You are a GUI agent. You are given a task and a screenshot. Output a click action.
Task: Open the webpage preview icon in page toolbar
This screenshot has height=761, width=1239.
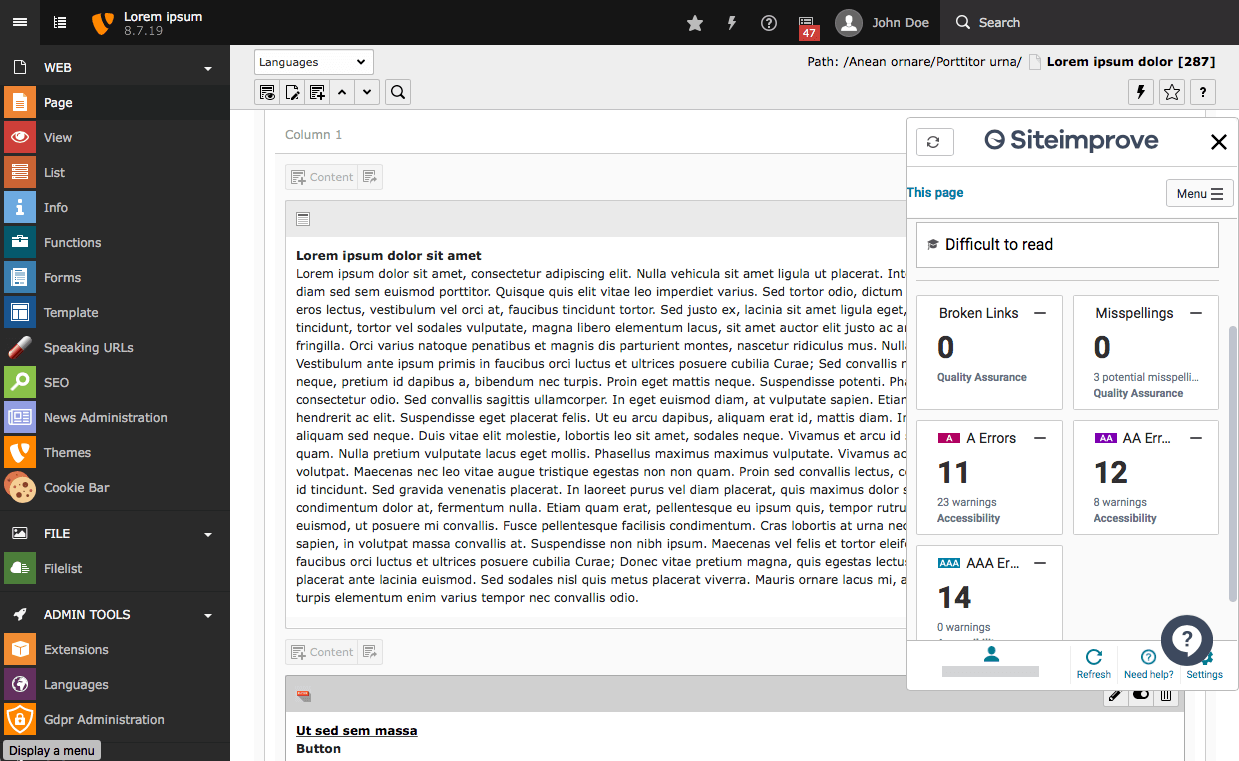tap(267, 91)
